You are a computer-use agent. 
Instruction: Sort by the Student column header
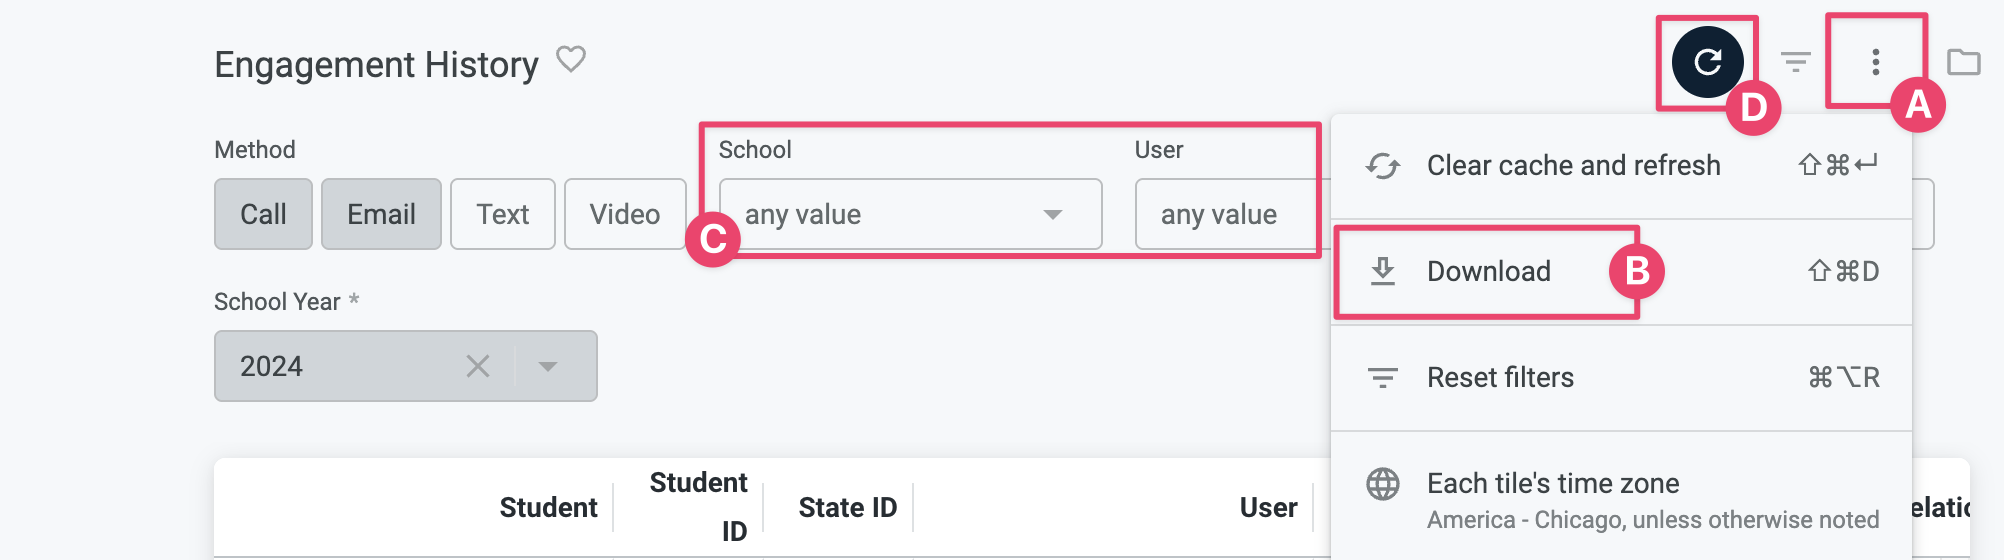click(x=548, y=508)
